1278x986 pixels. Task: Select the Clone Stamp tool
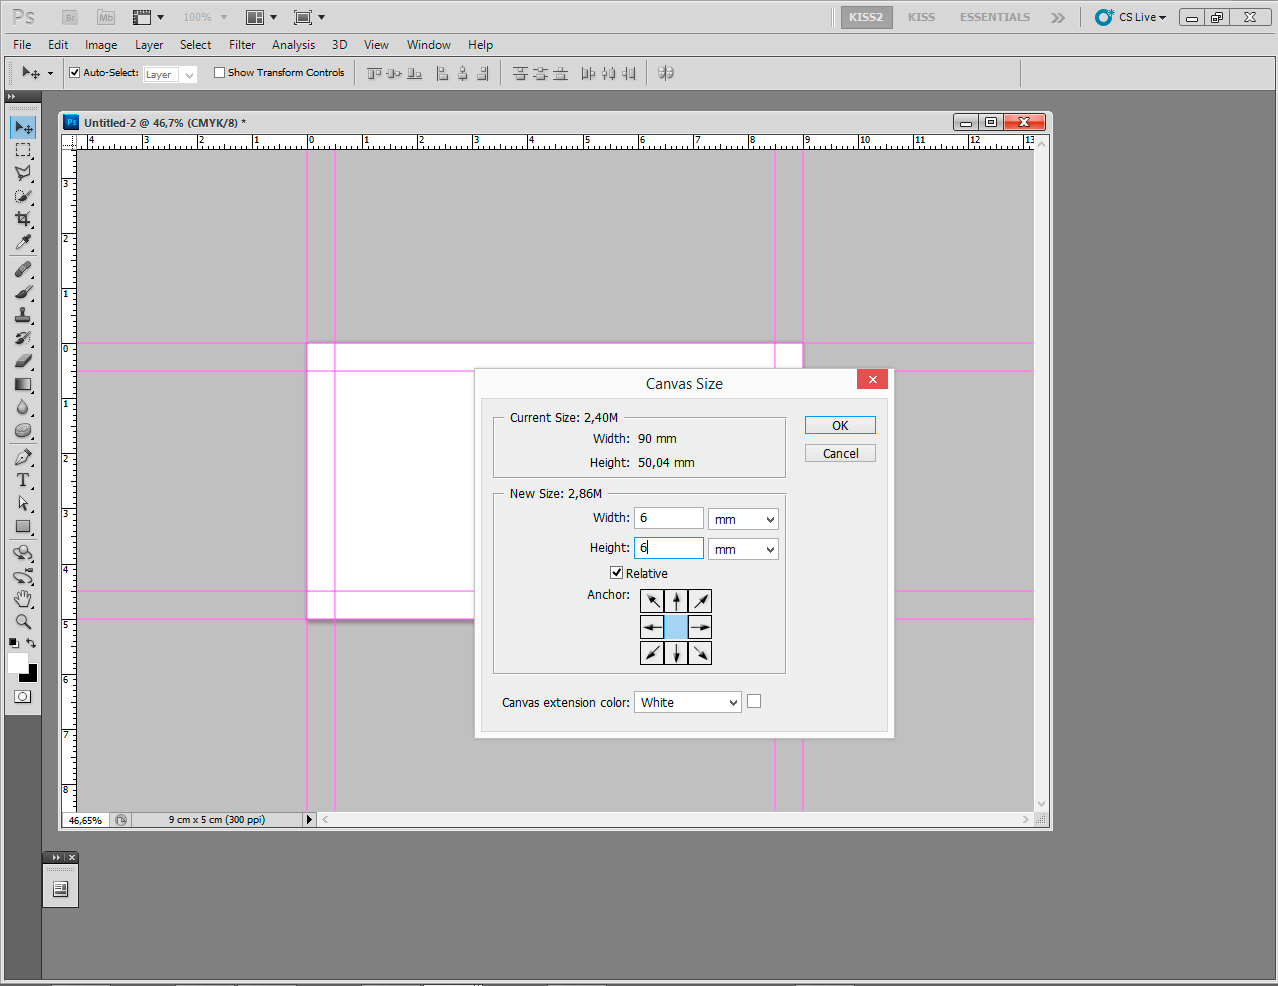click(x=23, y=316)
